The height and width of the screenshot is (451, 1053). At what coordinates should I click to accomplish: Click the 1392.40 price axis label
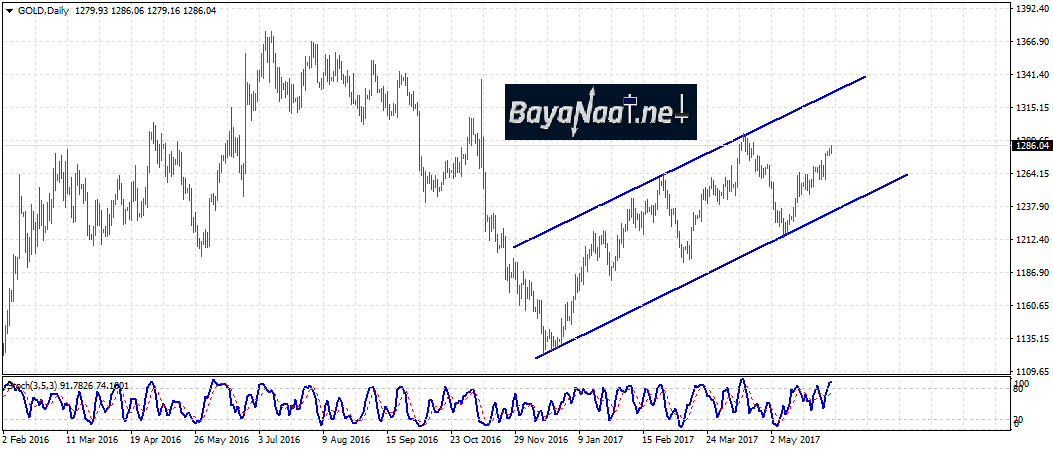pos(1030,9)
